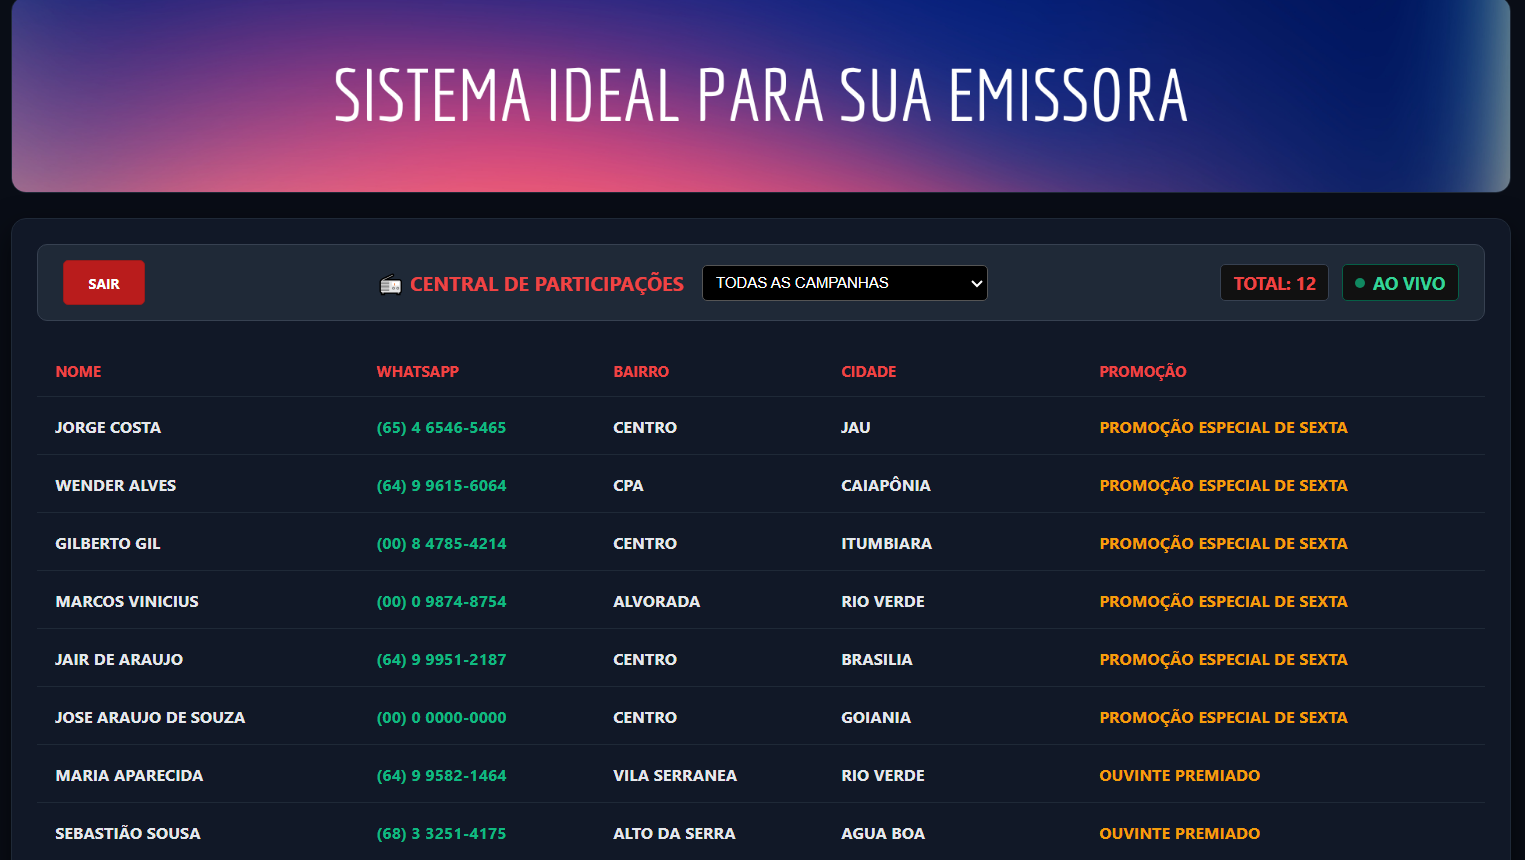Click the AO VIVO status badge

1400,283
